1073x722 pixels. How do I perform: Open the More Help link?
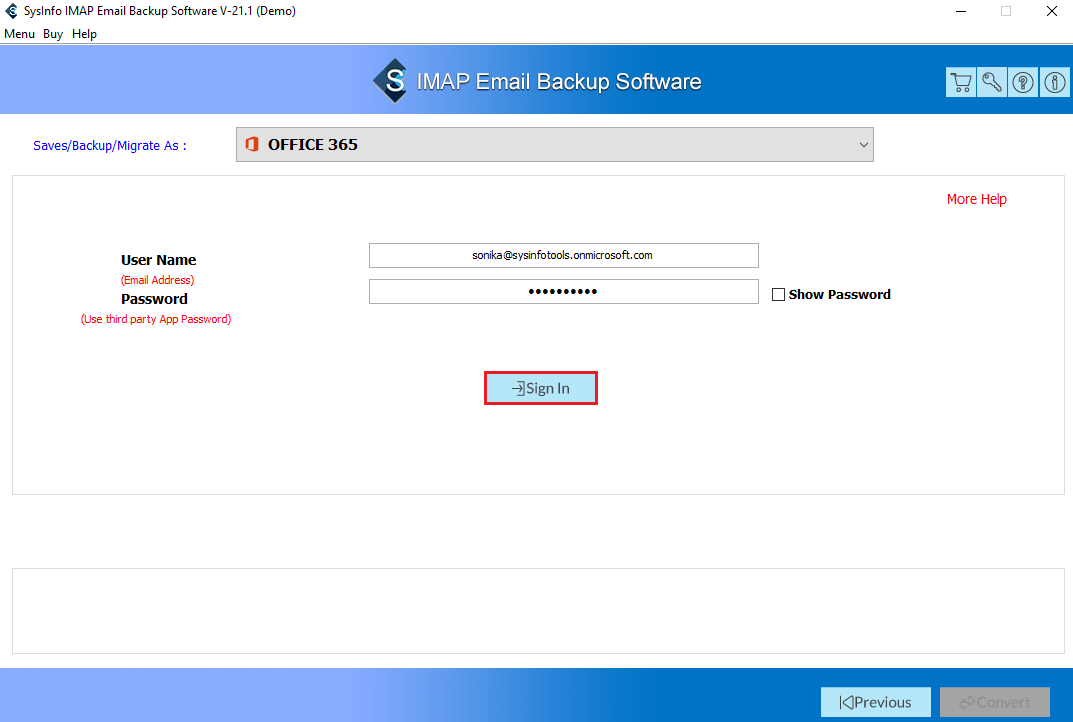coord(977,199)
